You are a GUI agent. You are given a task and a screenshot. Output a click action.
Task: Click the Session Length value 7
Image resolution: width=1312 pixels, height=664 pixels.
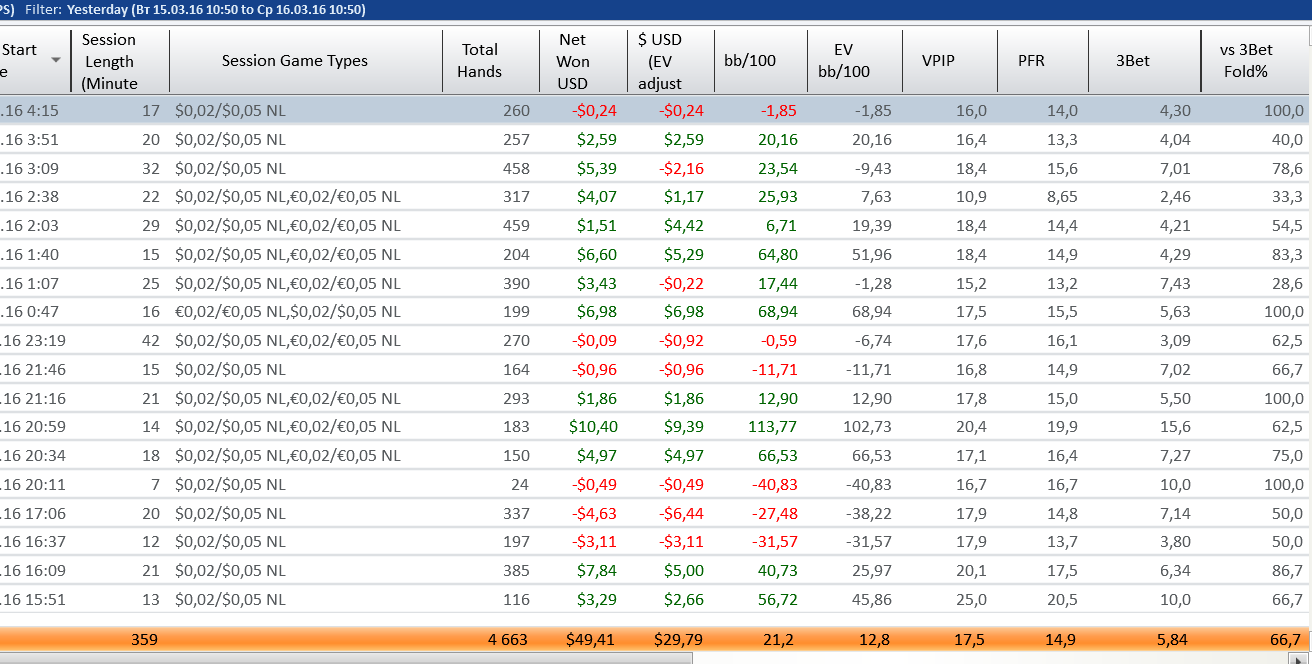[x=155, y=484]
